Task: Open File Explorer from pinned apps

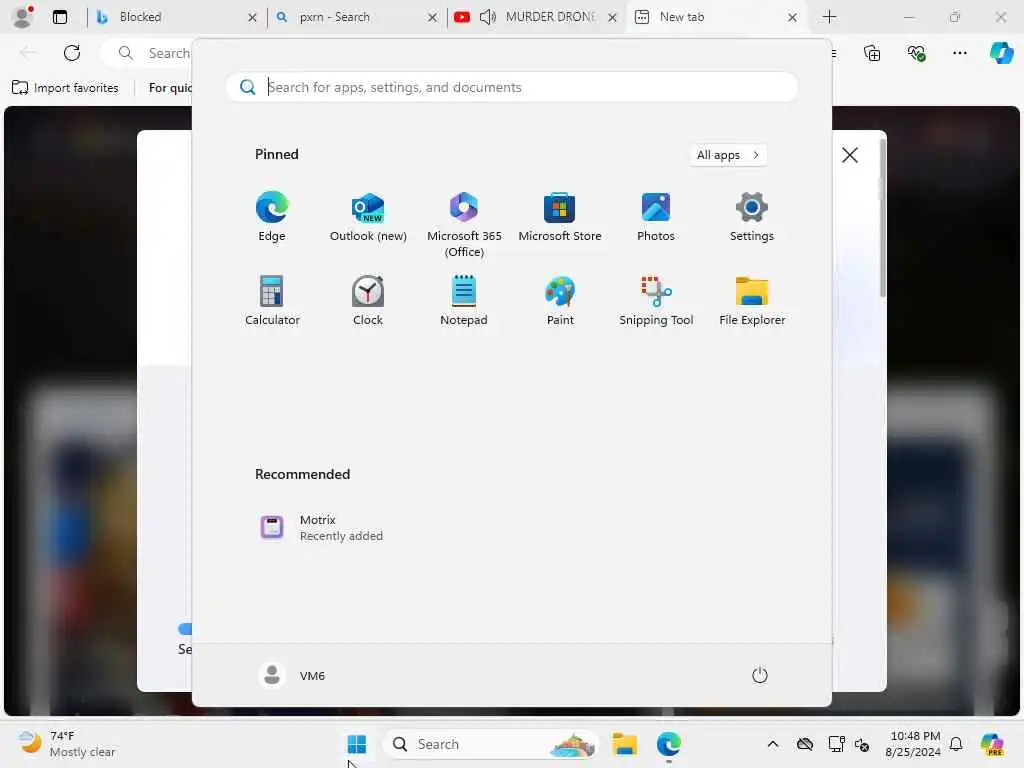Action: pos(752,300)
